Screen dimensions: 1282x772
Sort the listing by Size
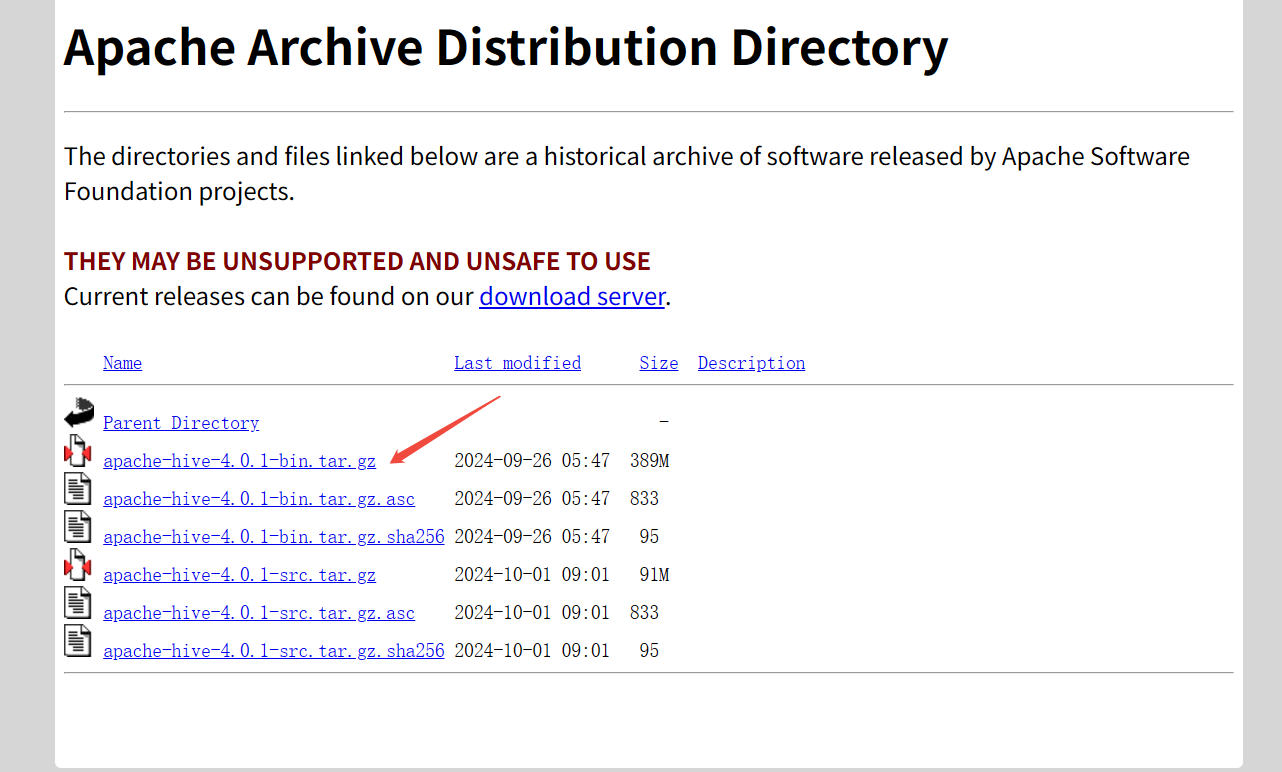(659, 363)
